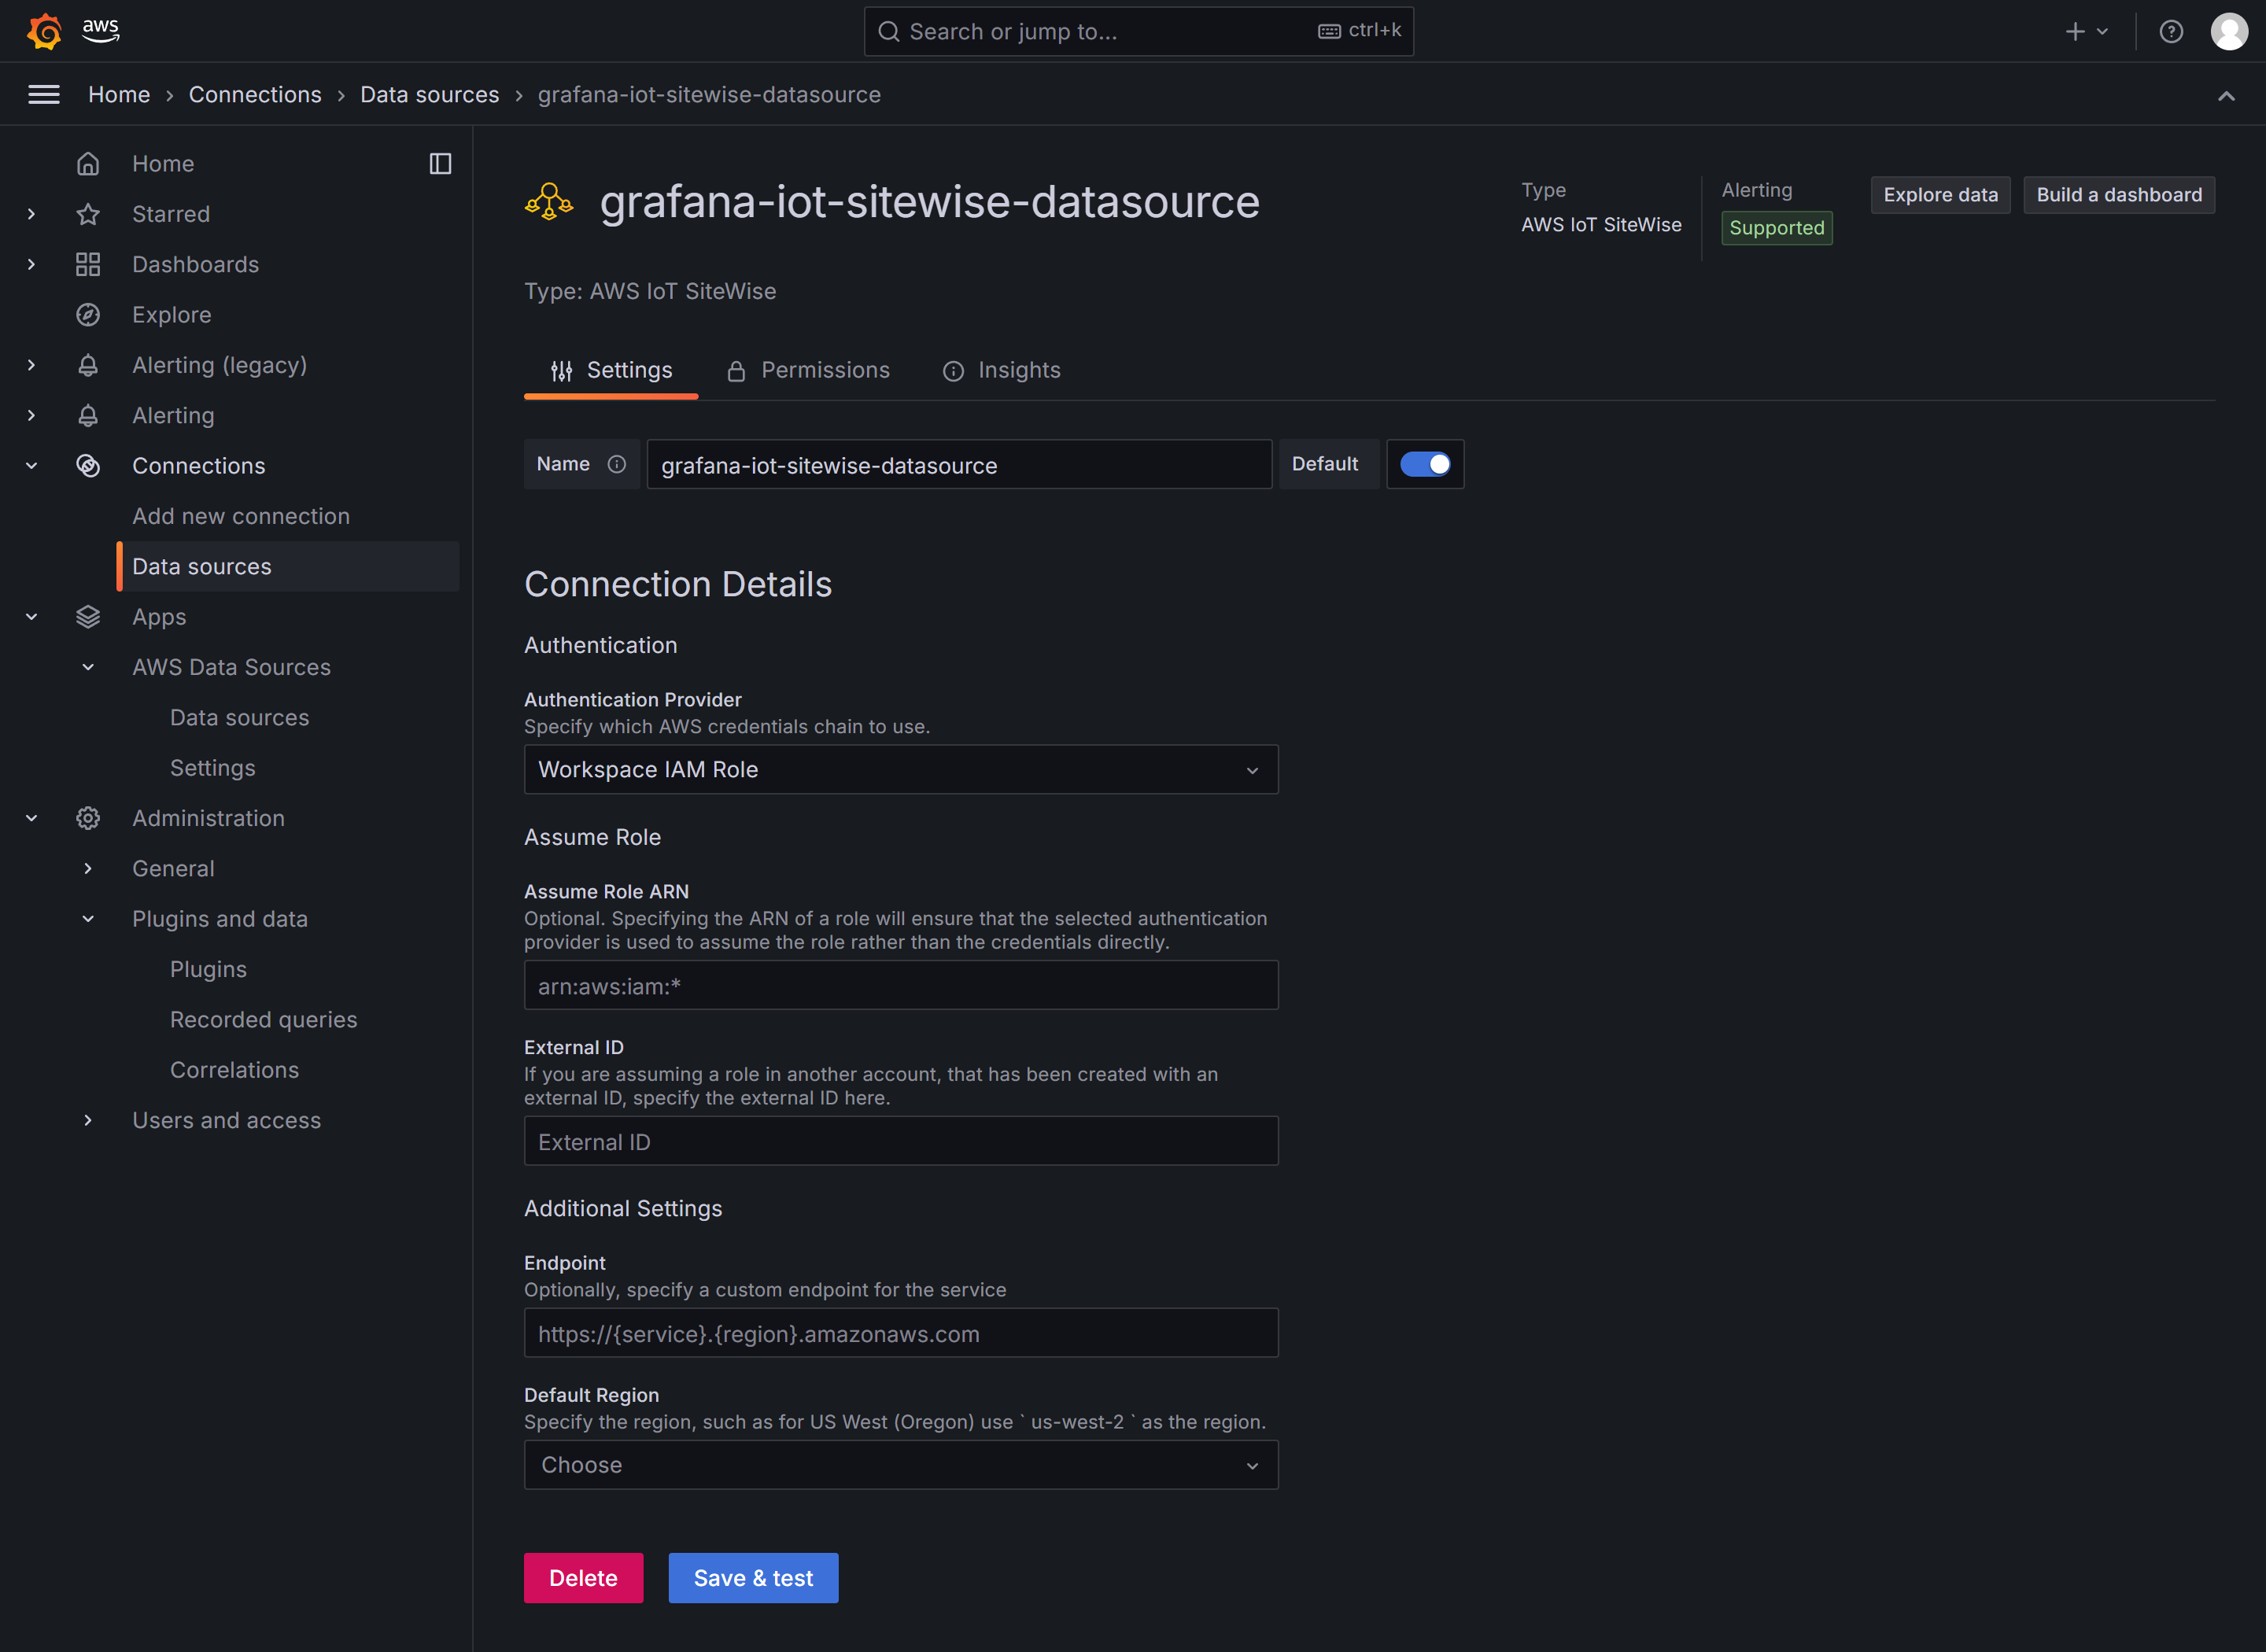
Task: Collapse the top bar with chevron
Action: pos(2226,95)
